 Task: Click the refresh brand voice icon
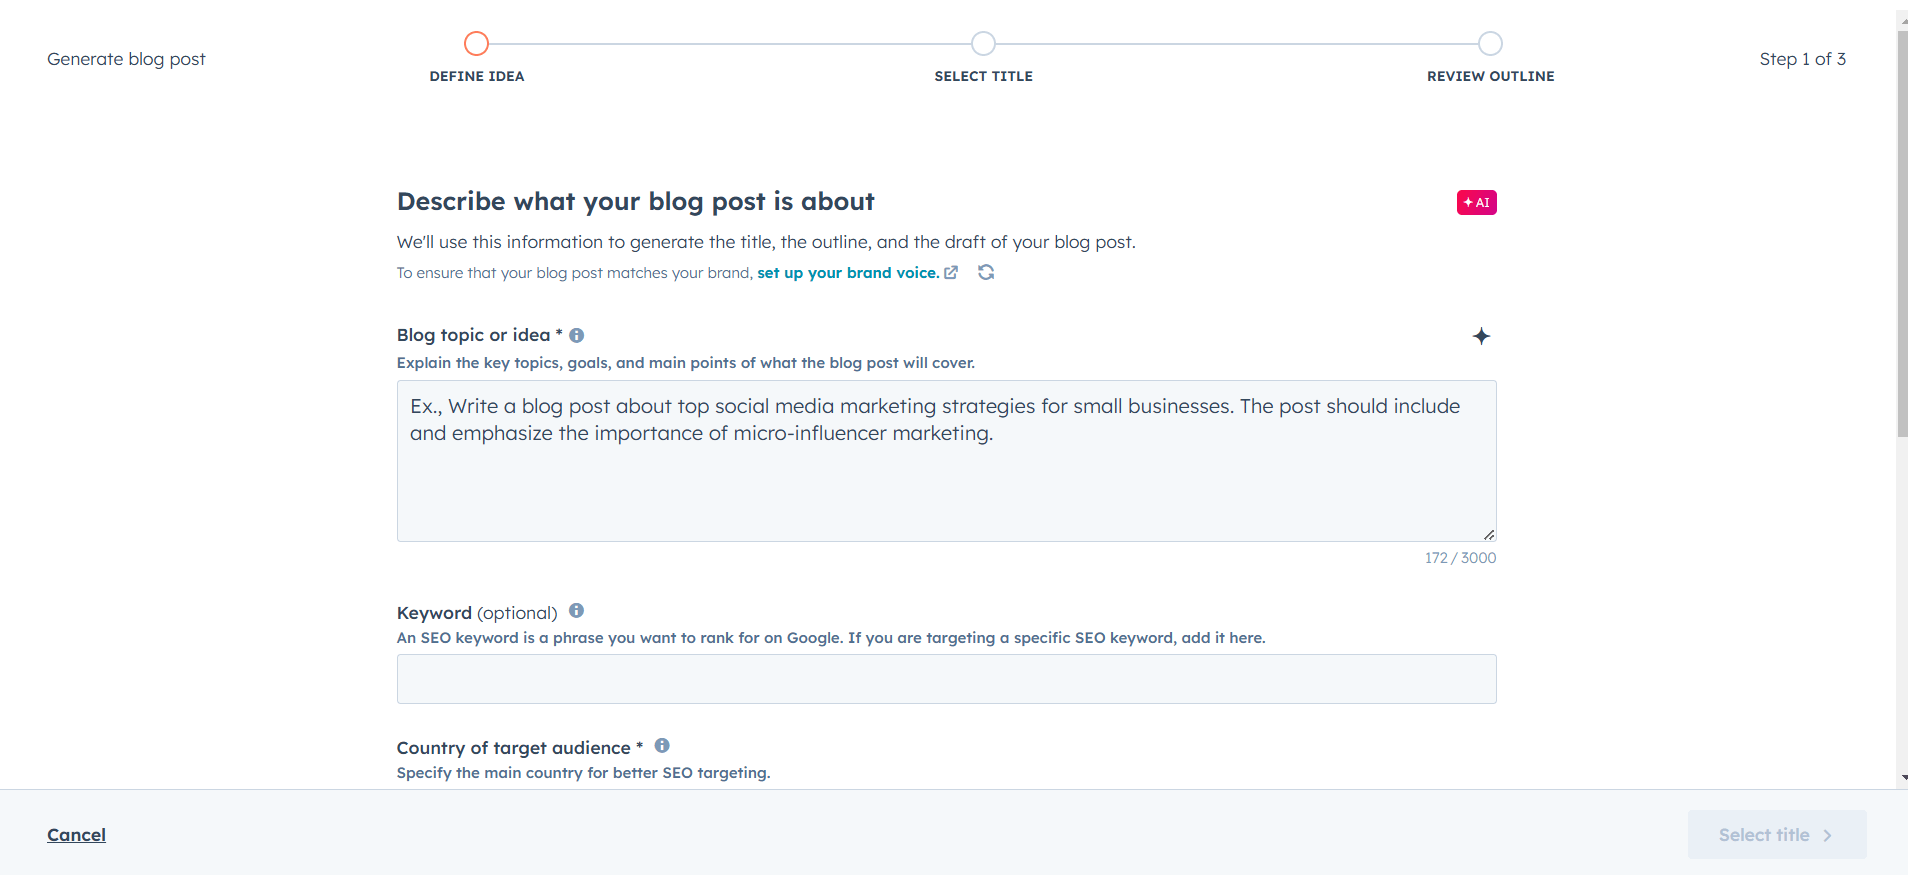(x=986, y=272)
